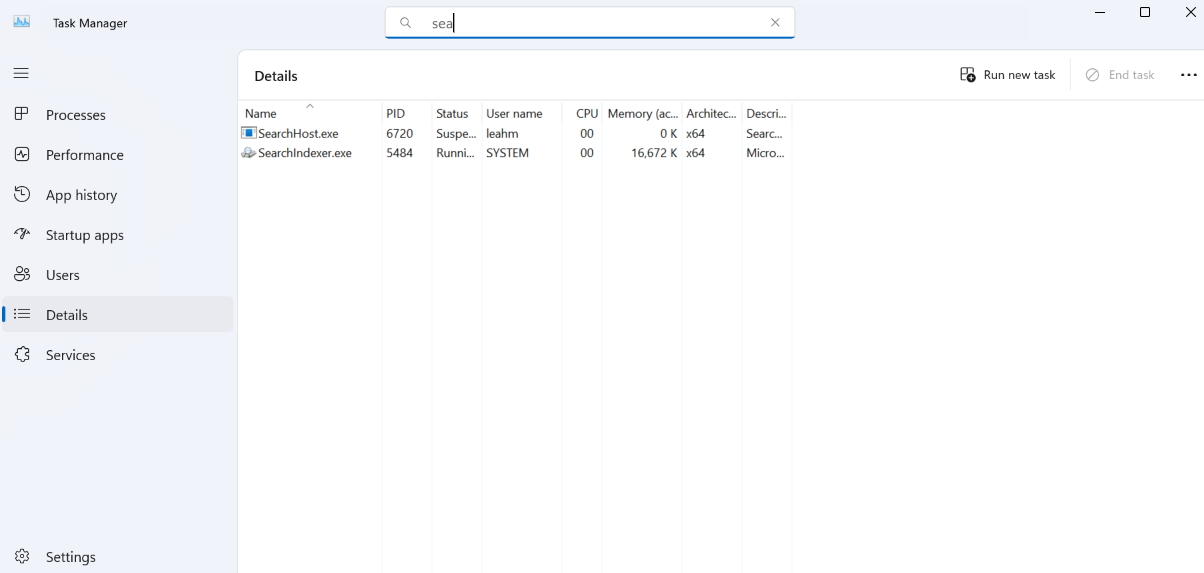
Task: Click the Running status of SearchIndexer.exe
Action: pos(455,153)
